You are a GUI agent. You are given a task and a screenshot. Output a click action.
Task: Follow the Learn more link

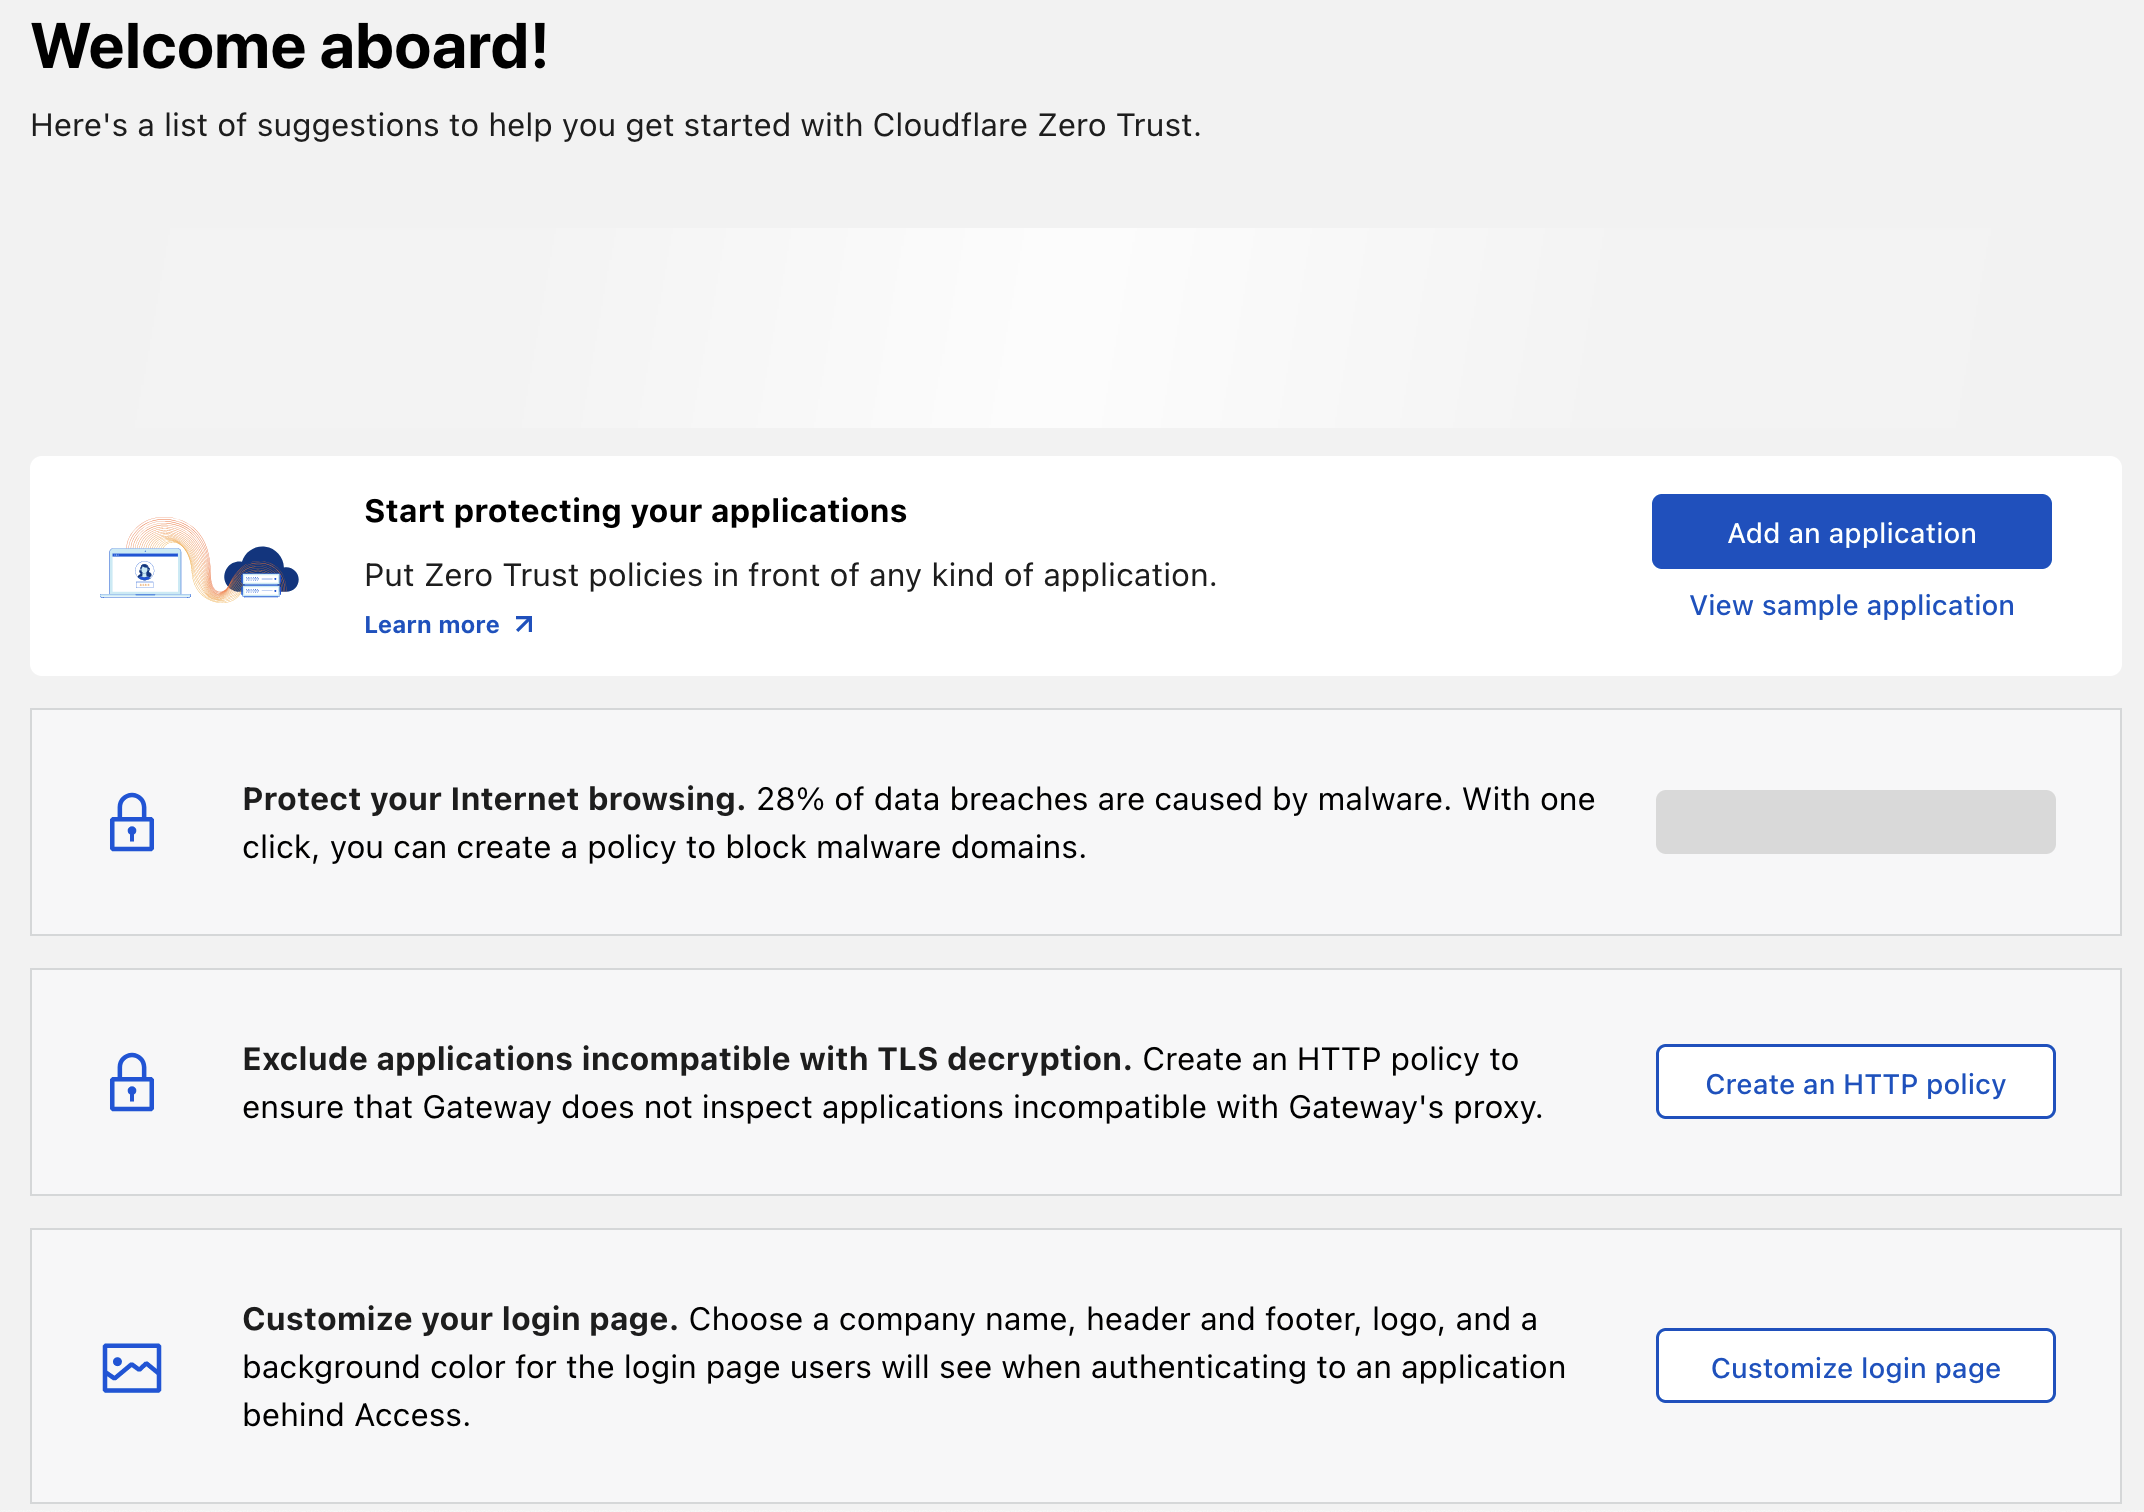click(x=432, y=625)
